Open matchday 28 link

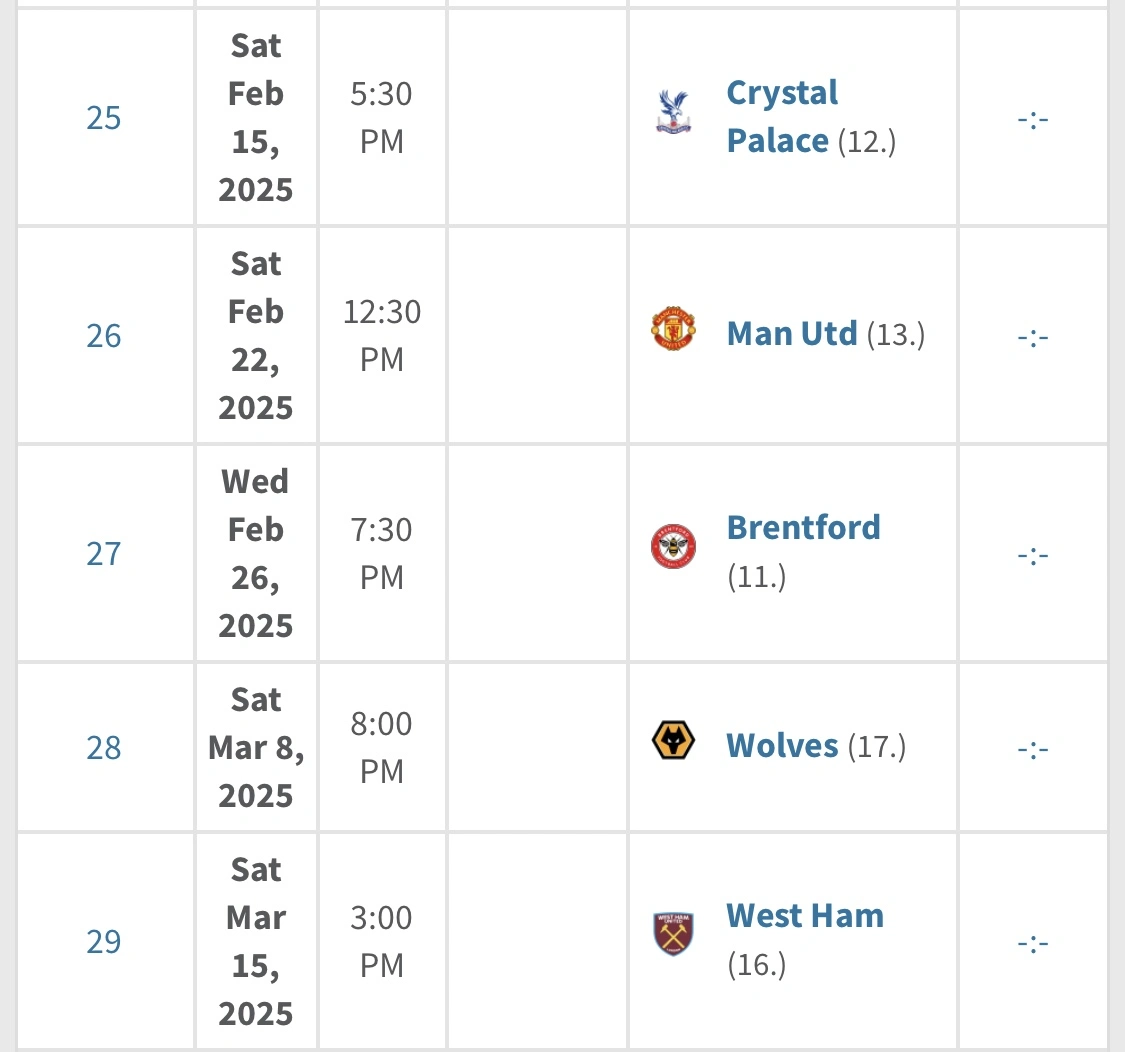coord(104,747)
